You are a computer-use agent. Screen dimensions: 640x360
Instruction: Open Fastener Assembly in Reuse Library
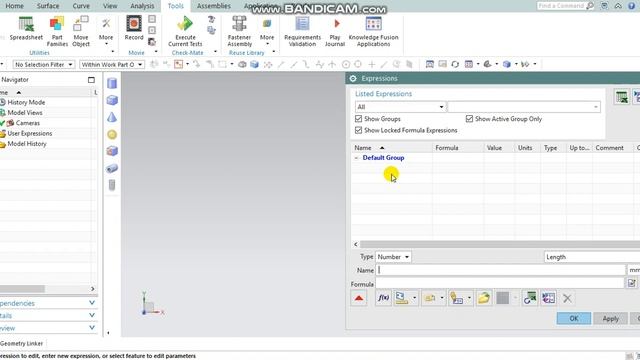click(240, 31)
